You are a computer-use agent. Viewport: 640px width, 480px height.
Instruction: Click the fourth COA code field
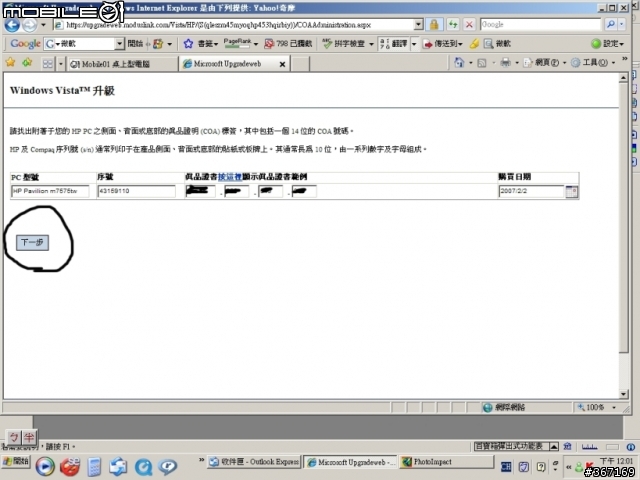[x=304, y=191]
